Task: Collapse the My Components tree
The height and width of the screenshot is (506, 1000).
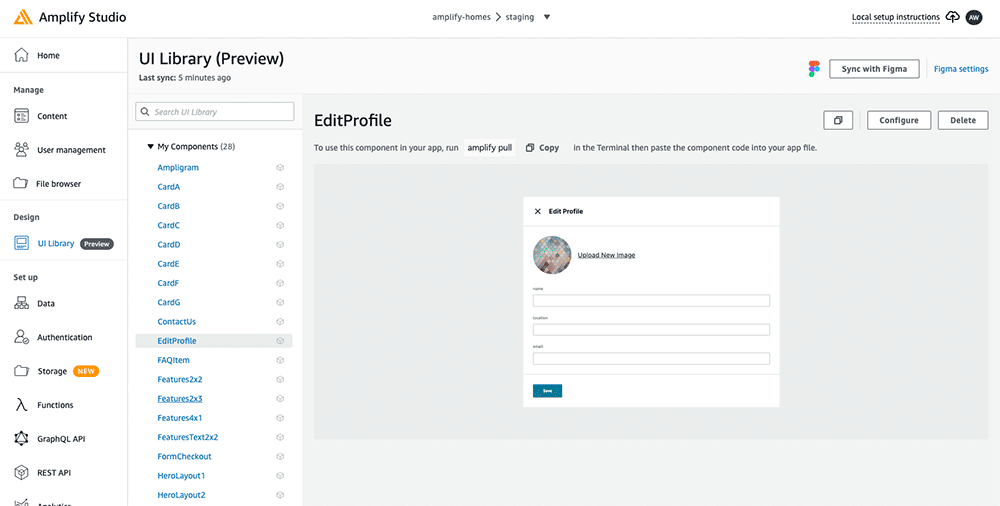Action: [x=150, y=147]
